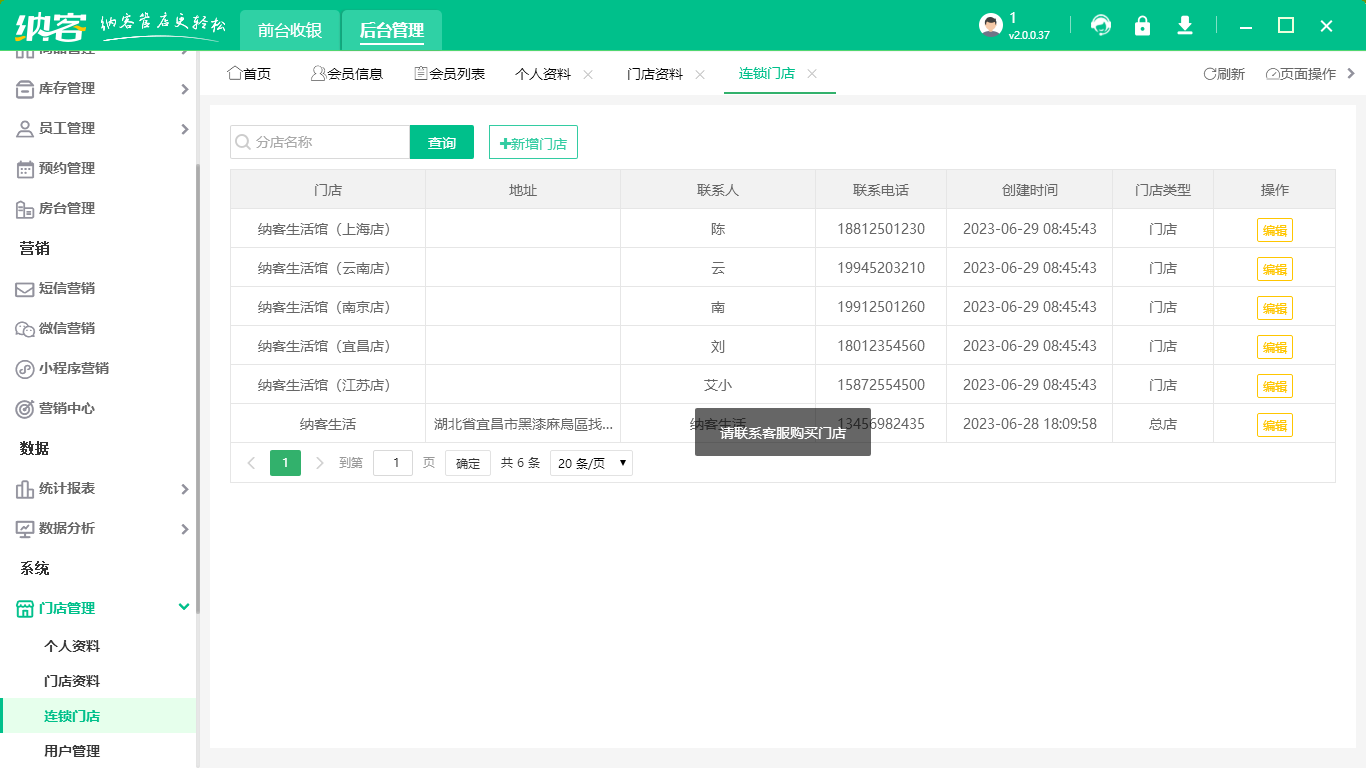Open 短信营销 in the sidebar
Screen dimensions: 1366x768
(66, 288)
